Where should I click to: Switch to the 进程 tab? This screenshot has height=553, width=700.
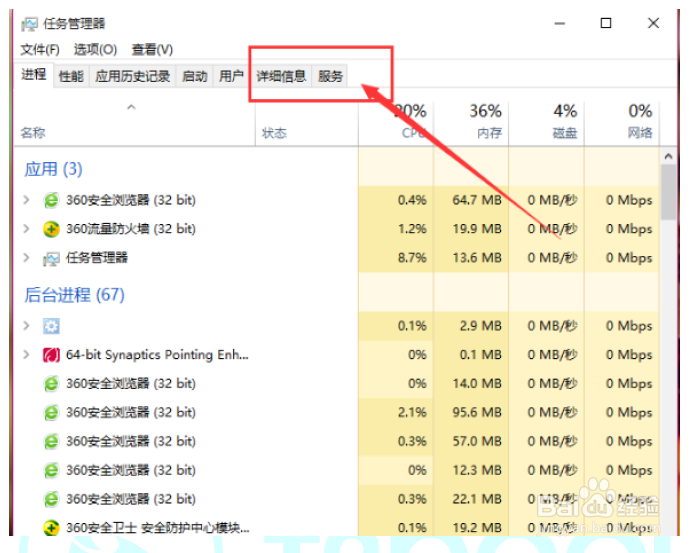(x=33, y=75)
